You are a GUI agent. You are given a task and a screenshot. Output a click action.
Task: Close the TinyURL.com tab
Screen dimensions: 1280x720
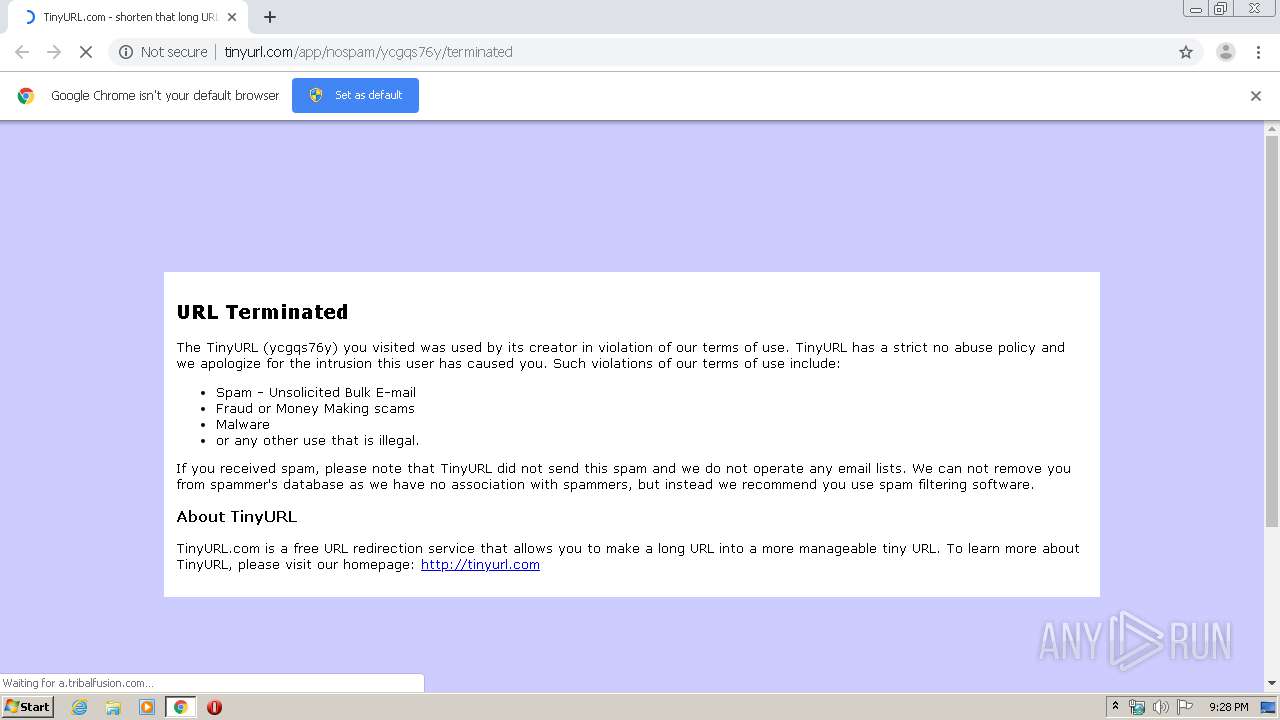[x=232, y=17]
